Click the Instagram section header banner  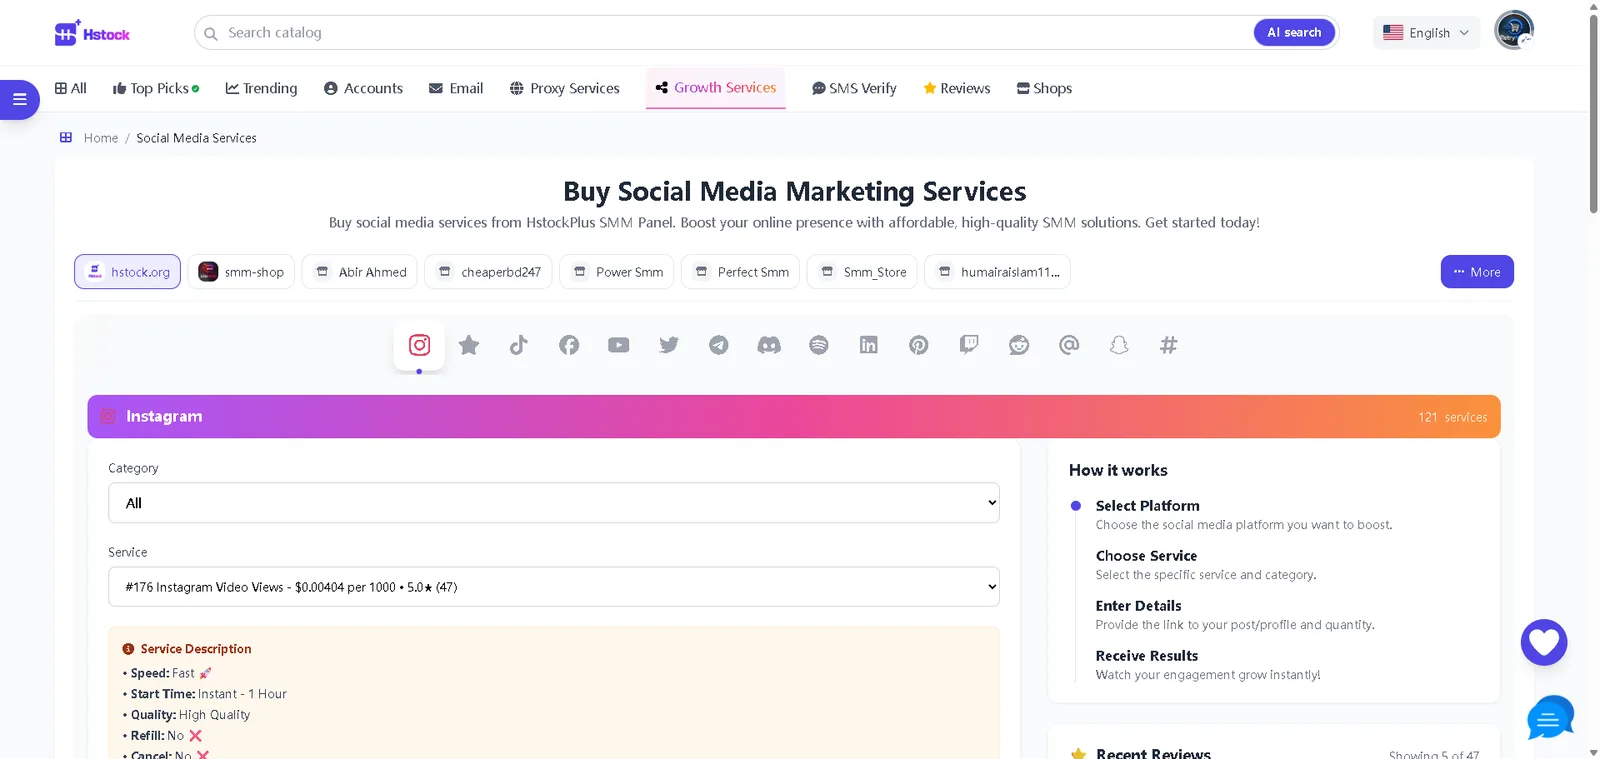(794, 417)
